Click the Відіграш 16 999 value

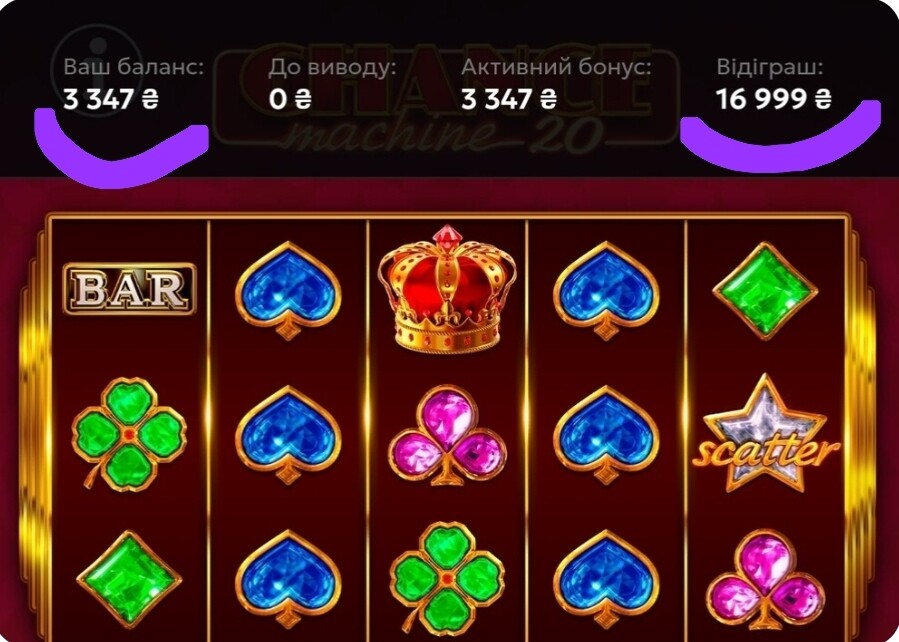click(x=773, y=100)
